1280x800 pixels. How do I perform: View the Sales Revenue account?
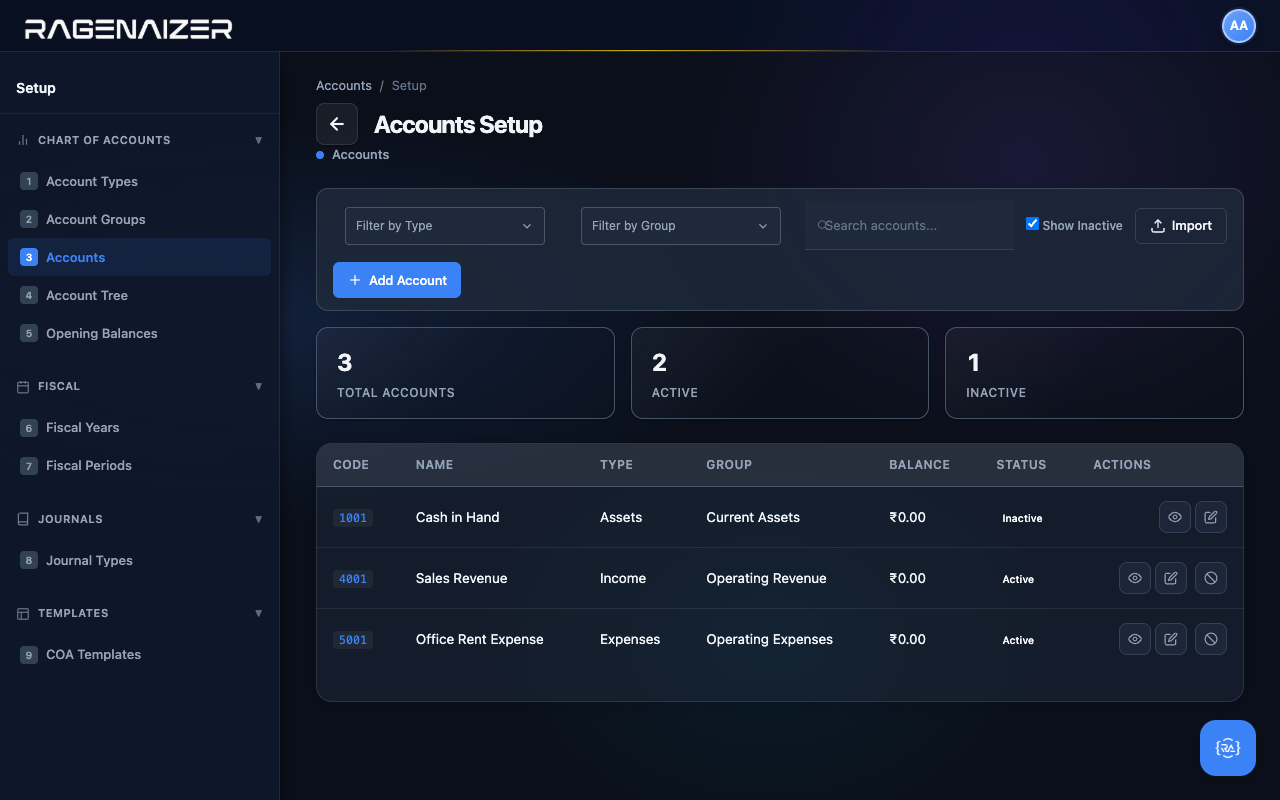[x=1135, y=578]
